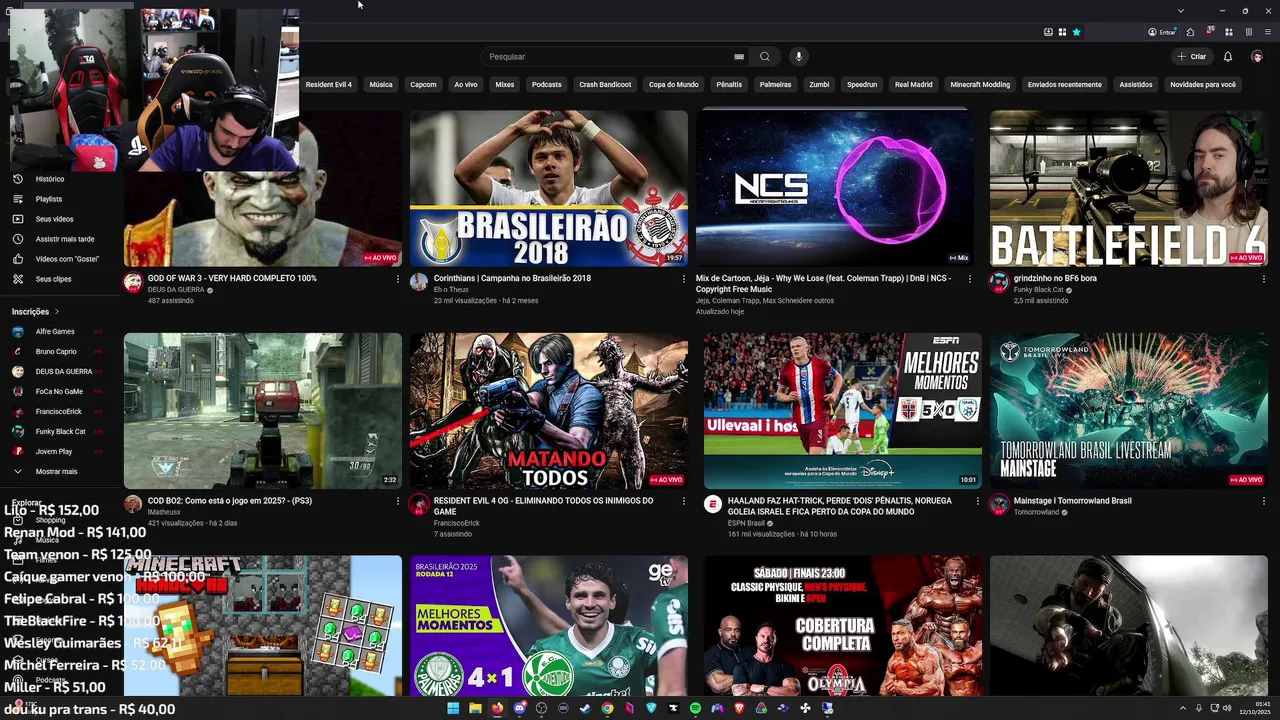Open Vídeos com "Gostei" in sidebar
Viewport: 1280px width, 720px height.
[x=67, y=259]
